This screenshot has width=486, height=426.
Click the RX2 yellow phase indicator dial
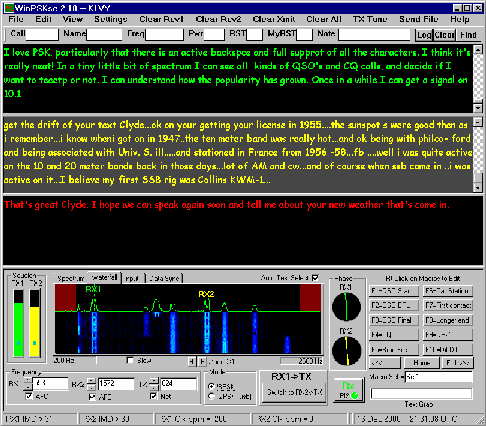click(x=346, y=351)
